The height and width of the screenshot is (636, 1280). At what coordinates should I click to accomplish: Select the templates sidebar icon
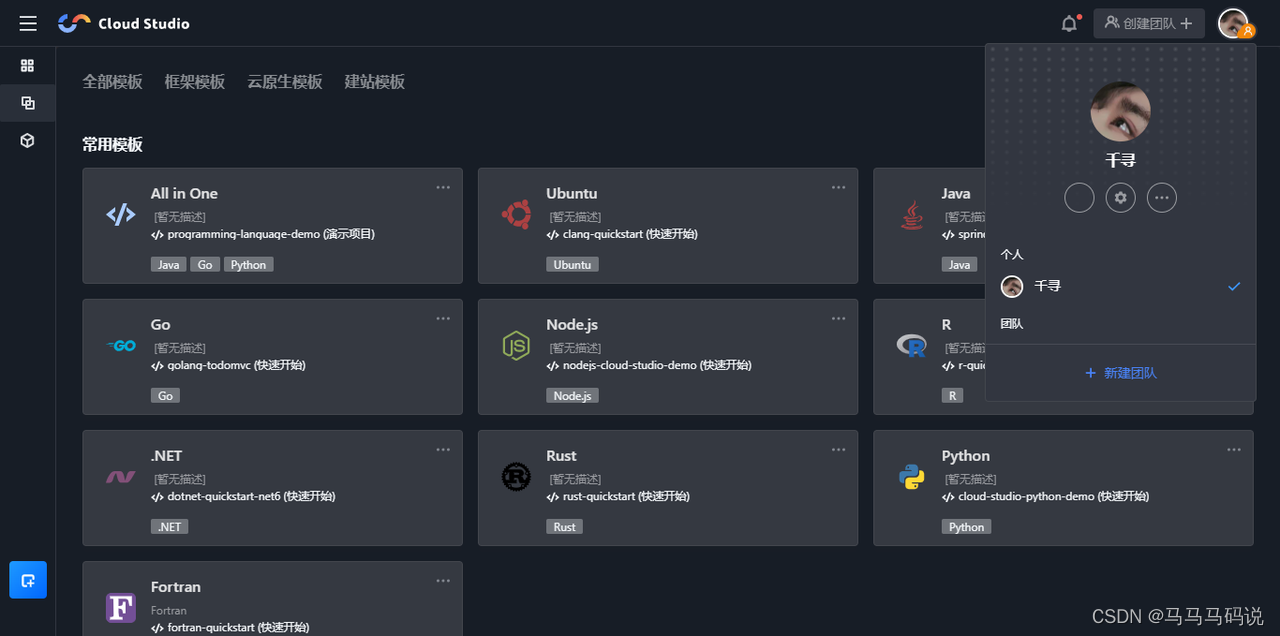(28, 103)
